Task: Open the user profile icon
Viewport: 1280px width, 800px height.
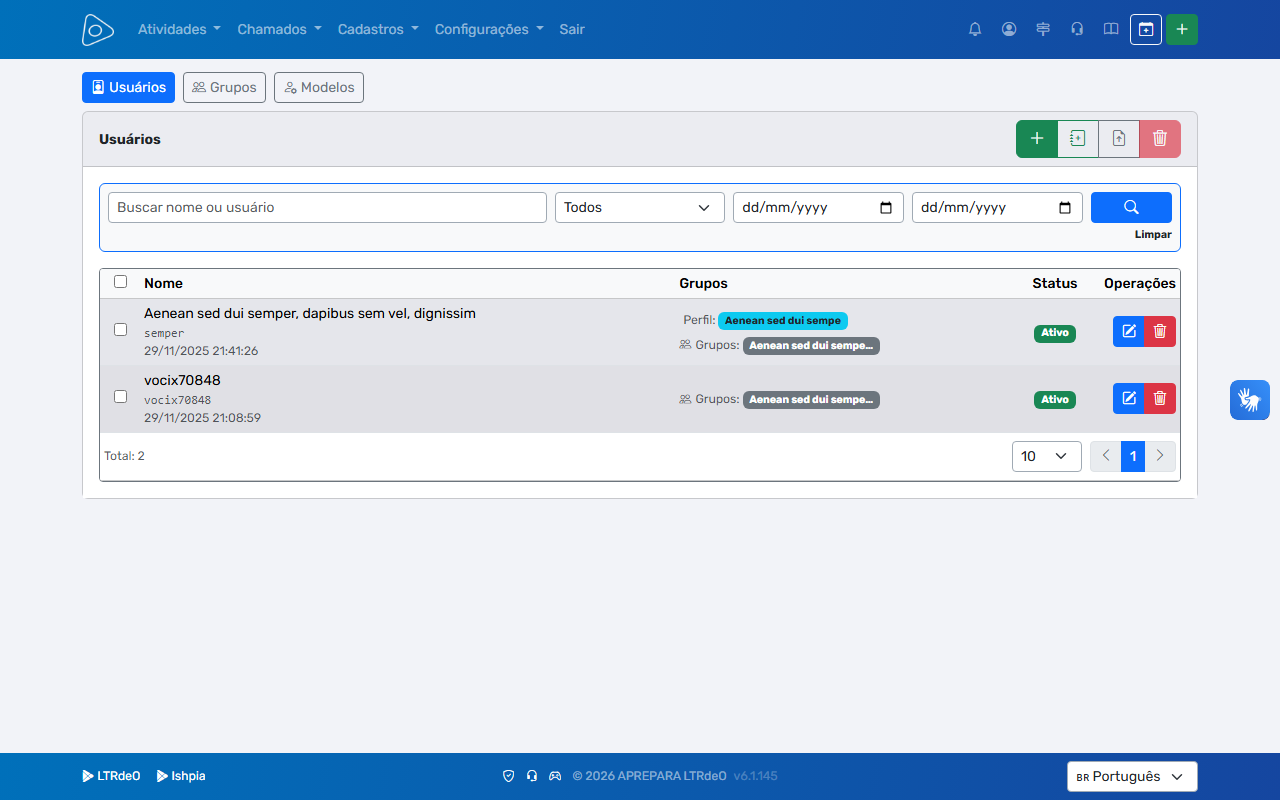Action: (1009, 29)
